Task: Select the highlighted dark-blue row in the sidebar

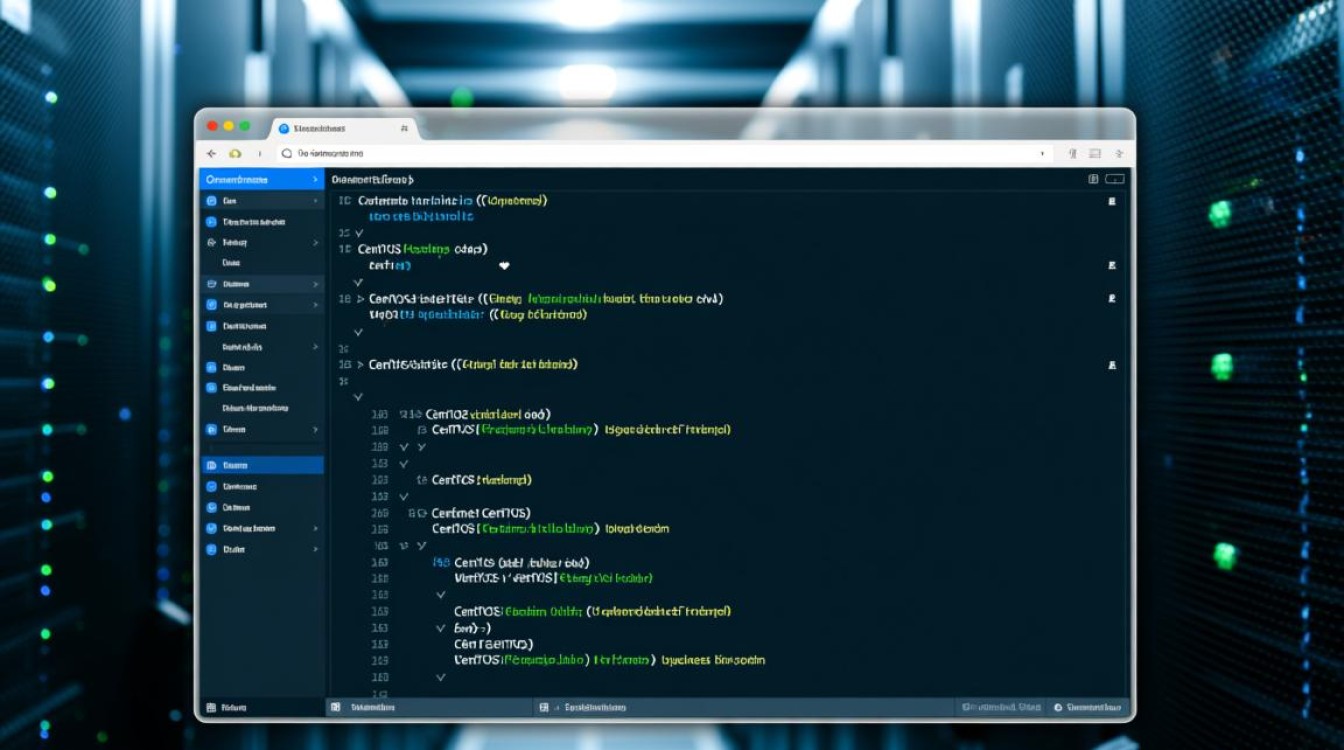Action: click(262, 465)
